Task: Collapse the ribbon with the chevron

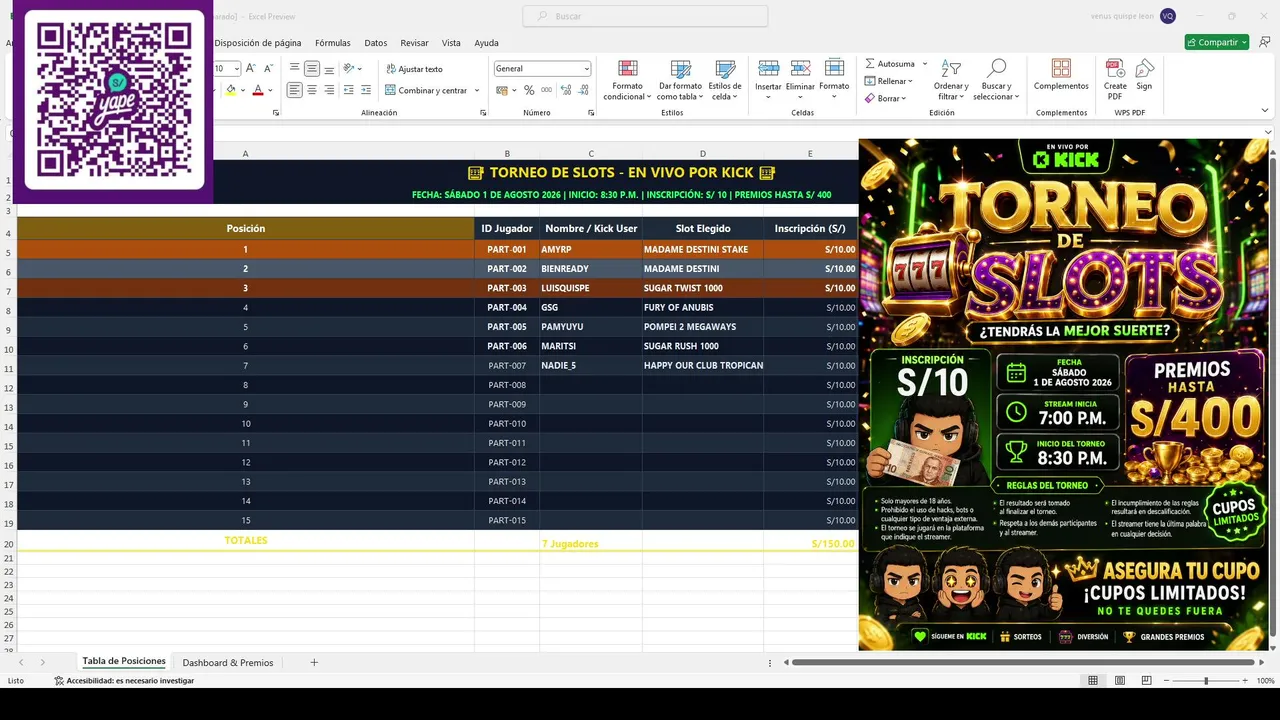Action: [x=1264, y=112]
